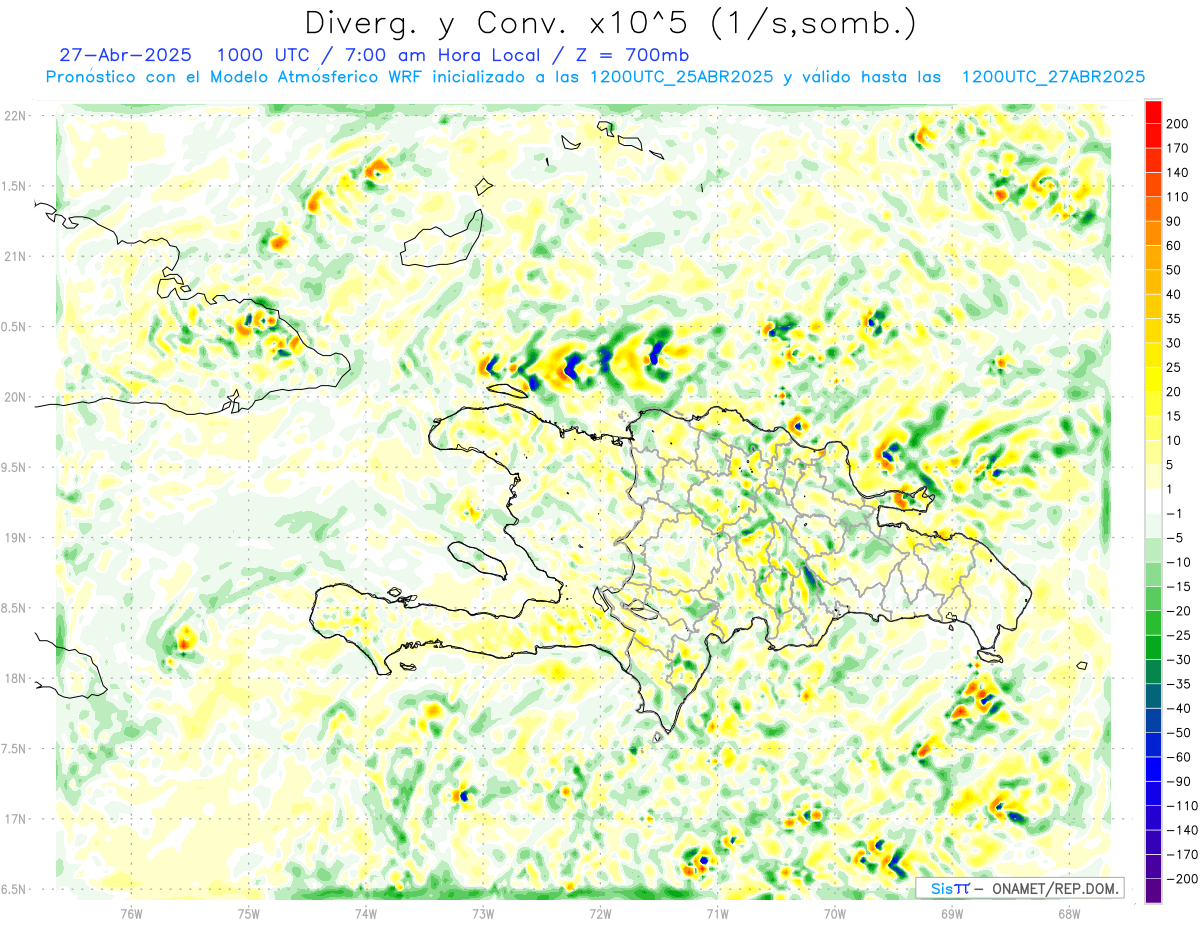Click the purple colorbar segment below -200

(1153, 890)
